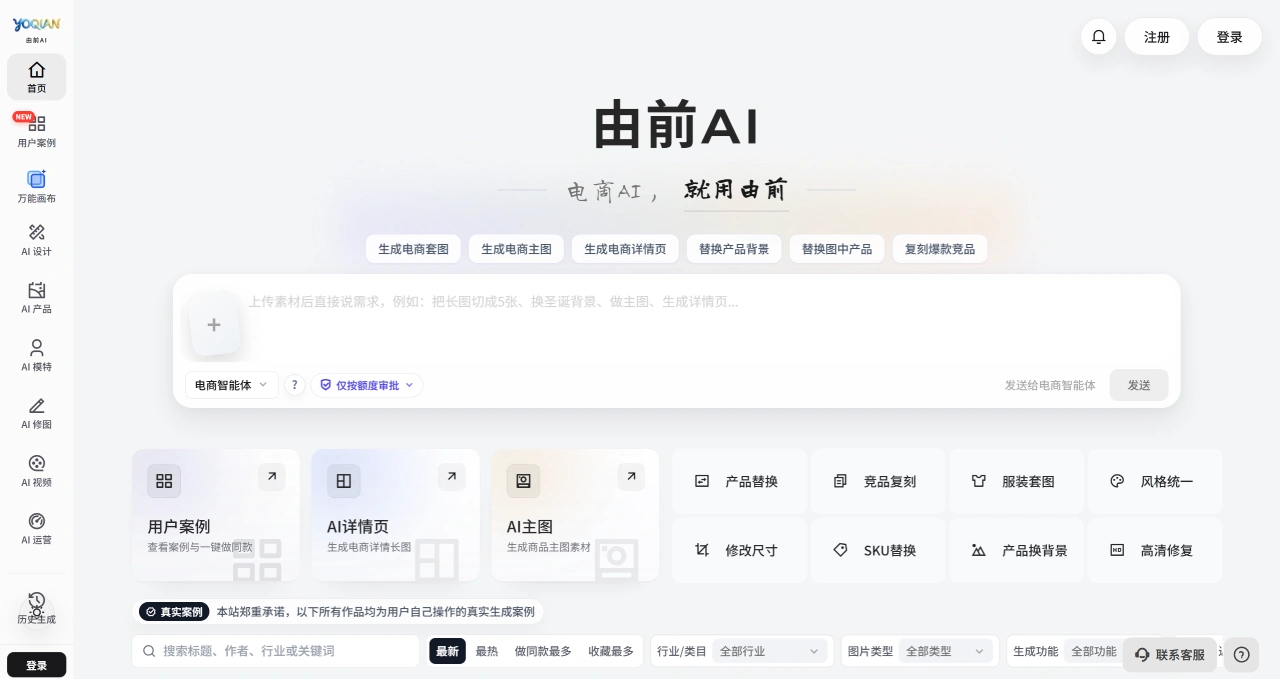1280x679 pixels.
Task: Click the 真实案例 badge
Action: point(174,612)
